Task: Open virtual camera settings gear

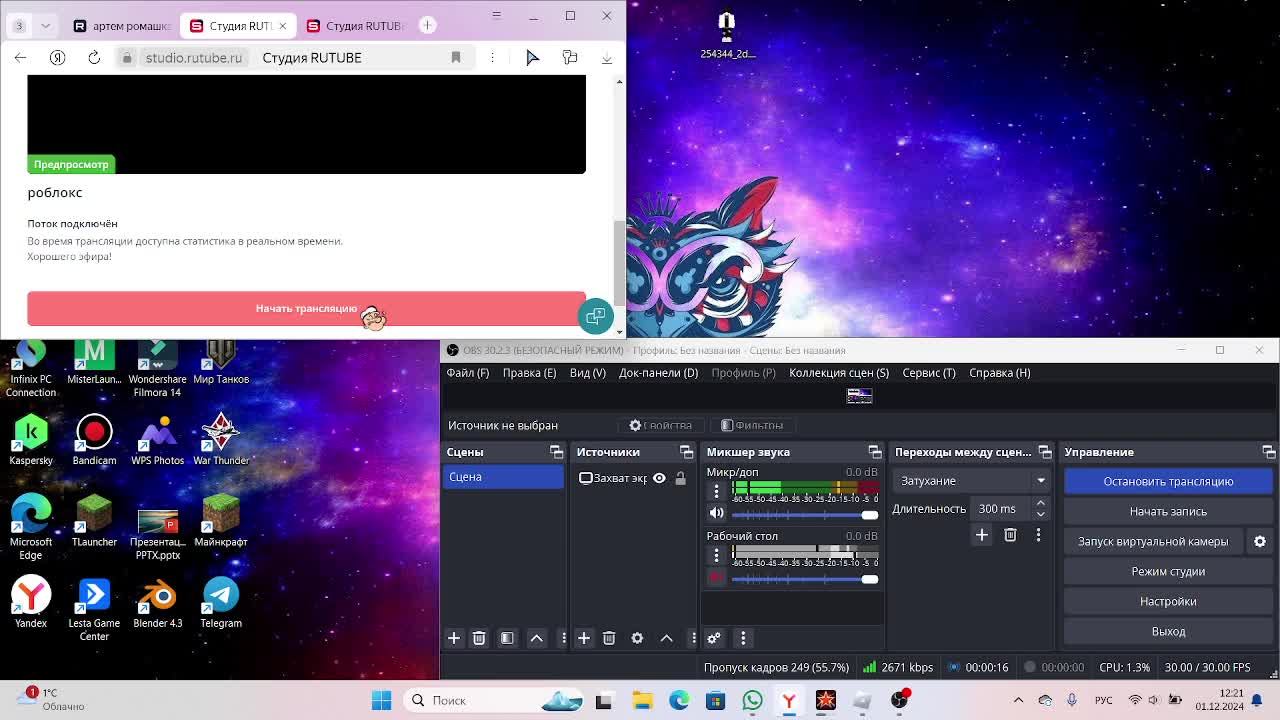Action: point(1260,541)
